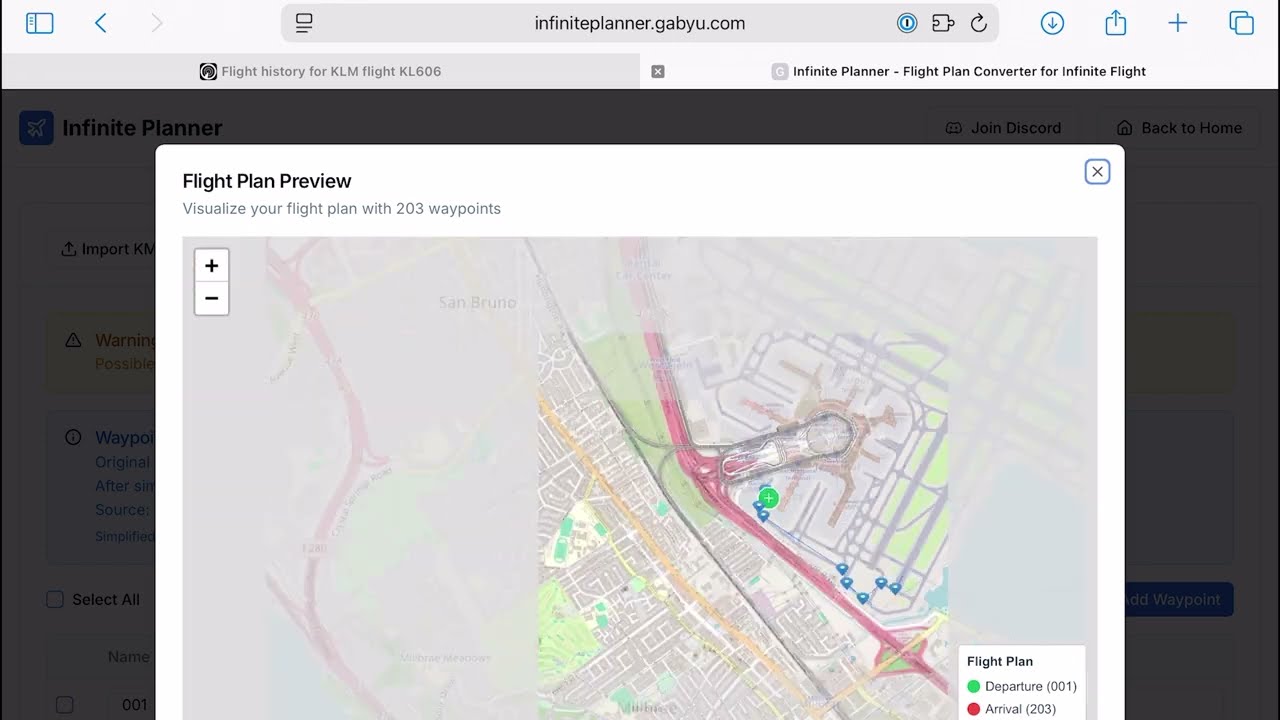
Task: Click the waypoint info circle icon
Action: 73,437
